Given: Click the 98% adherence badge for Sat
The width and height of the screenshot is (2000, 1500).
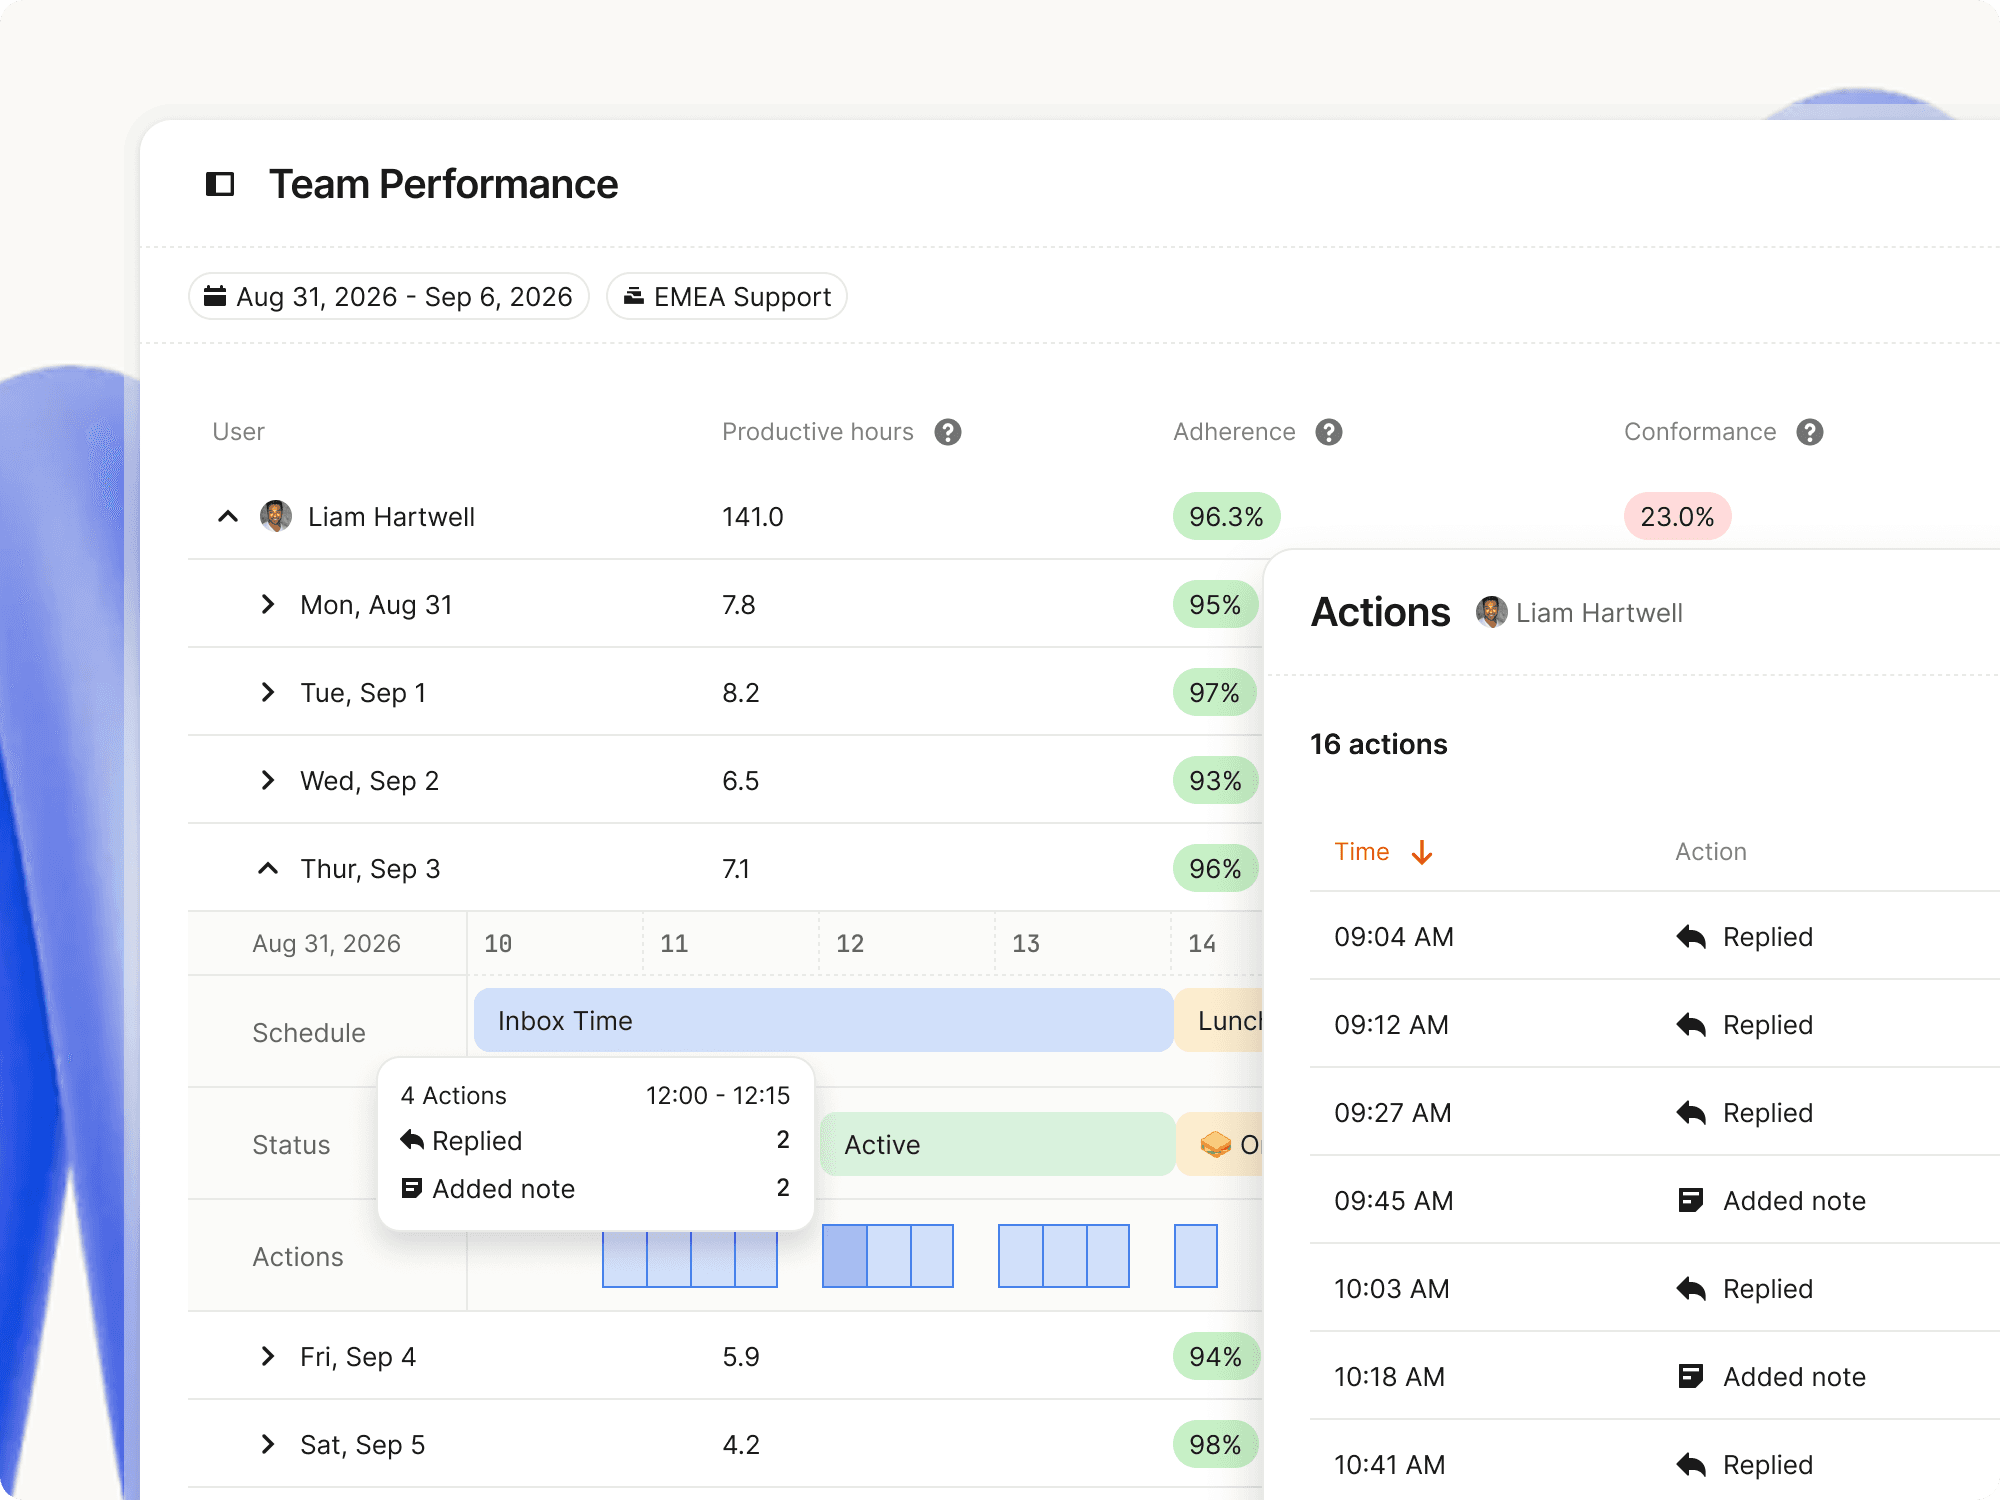Looking at the screenshot, I should 1215,1444.
